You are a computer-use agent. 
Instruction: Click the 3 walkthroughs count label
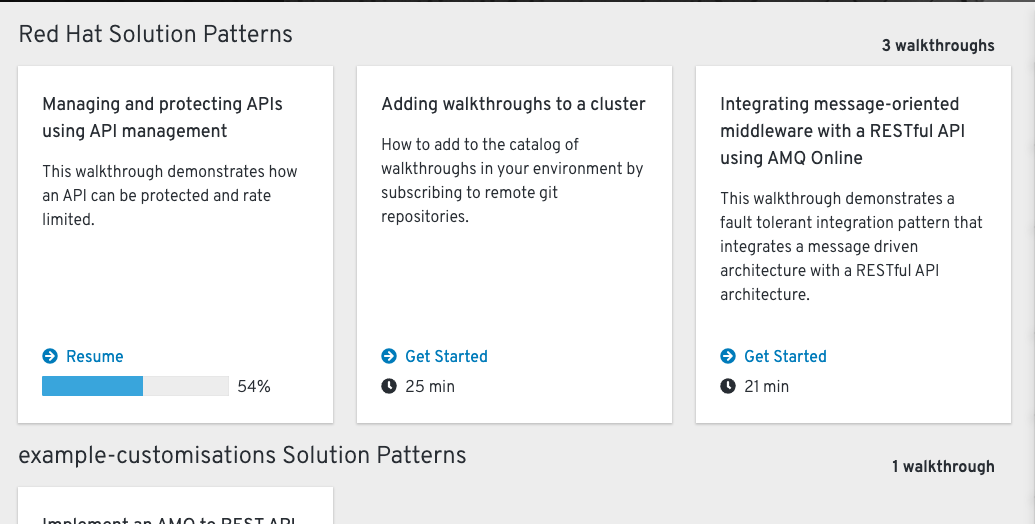pyautogui.click(x=938, y=46)
